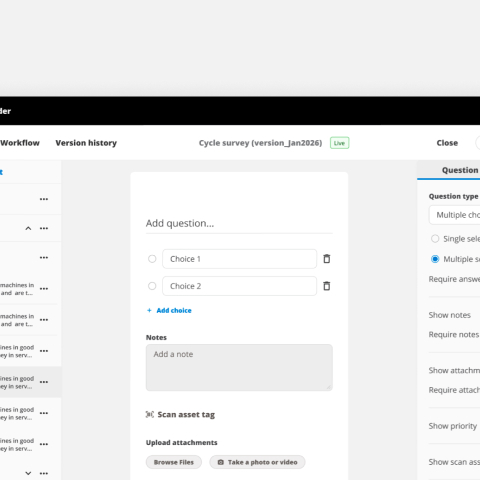Click the plus icon beside Add choice
The image size is (480, 480).
click(x=149, y=310)
